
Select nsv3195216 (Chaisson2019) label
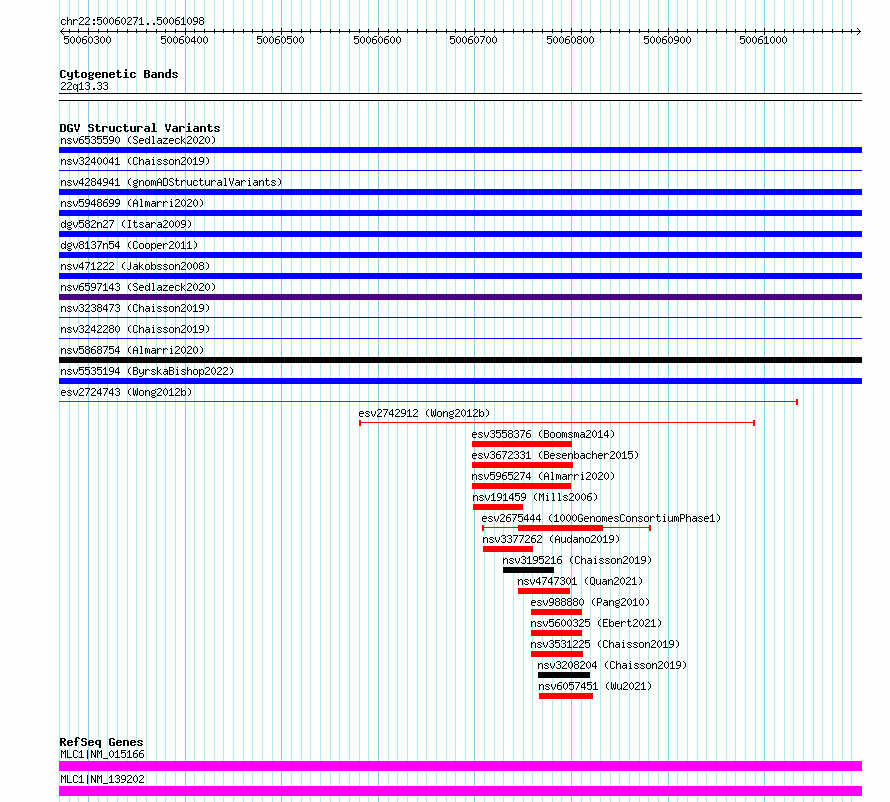(x=577, y=560)
